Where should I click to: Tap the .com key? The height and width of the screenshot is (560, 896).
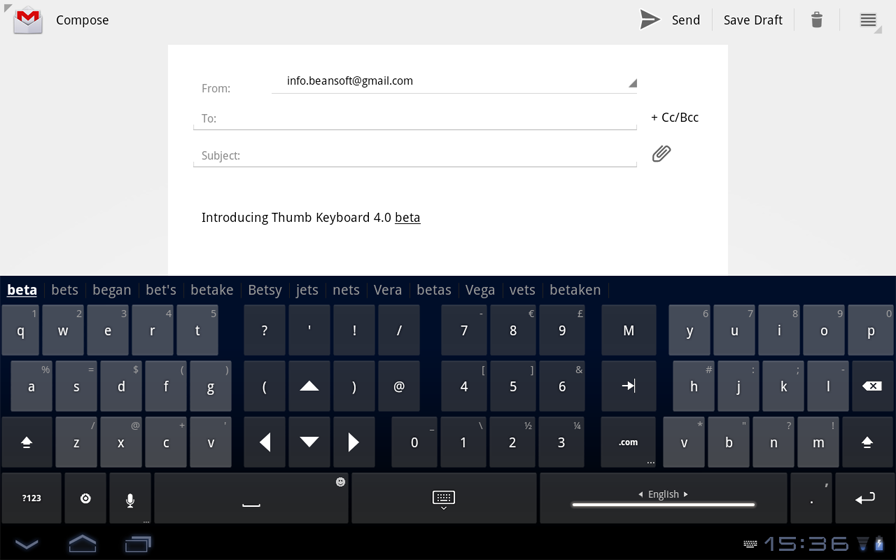[x=629, y=442]
